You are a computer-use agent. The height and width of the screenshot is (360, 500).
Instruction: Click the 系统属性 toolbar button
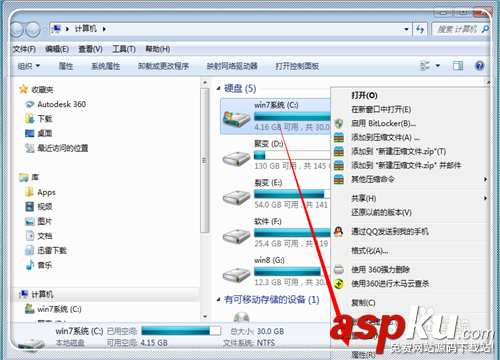point(106,66)
